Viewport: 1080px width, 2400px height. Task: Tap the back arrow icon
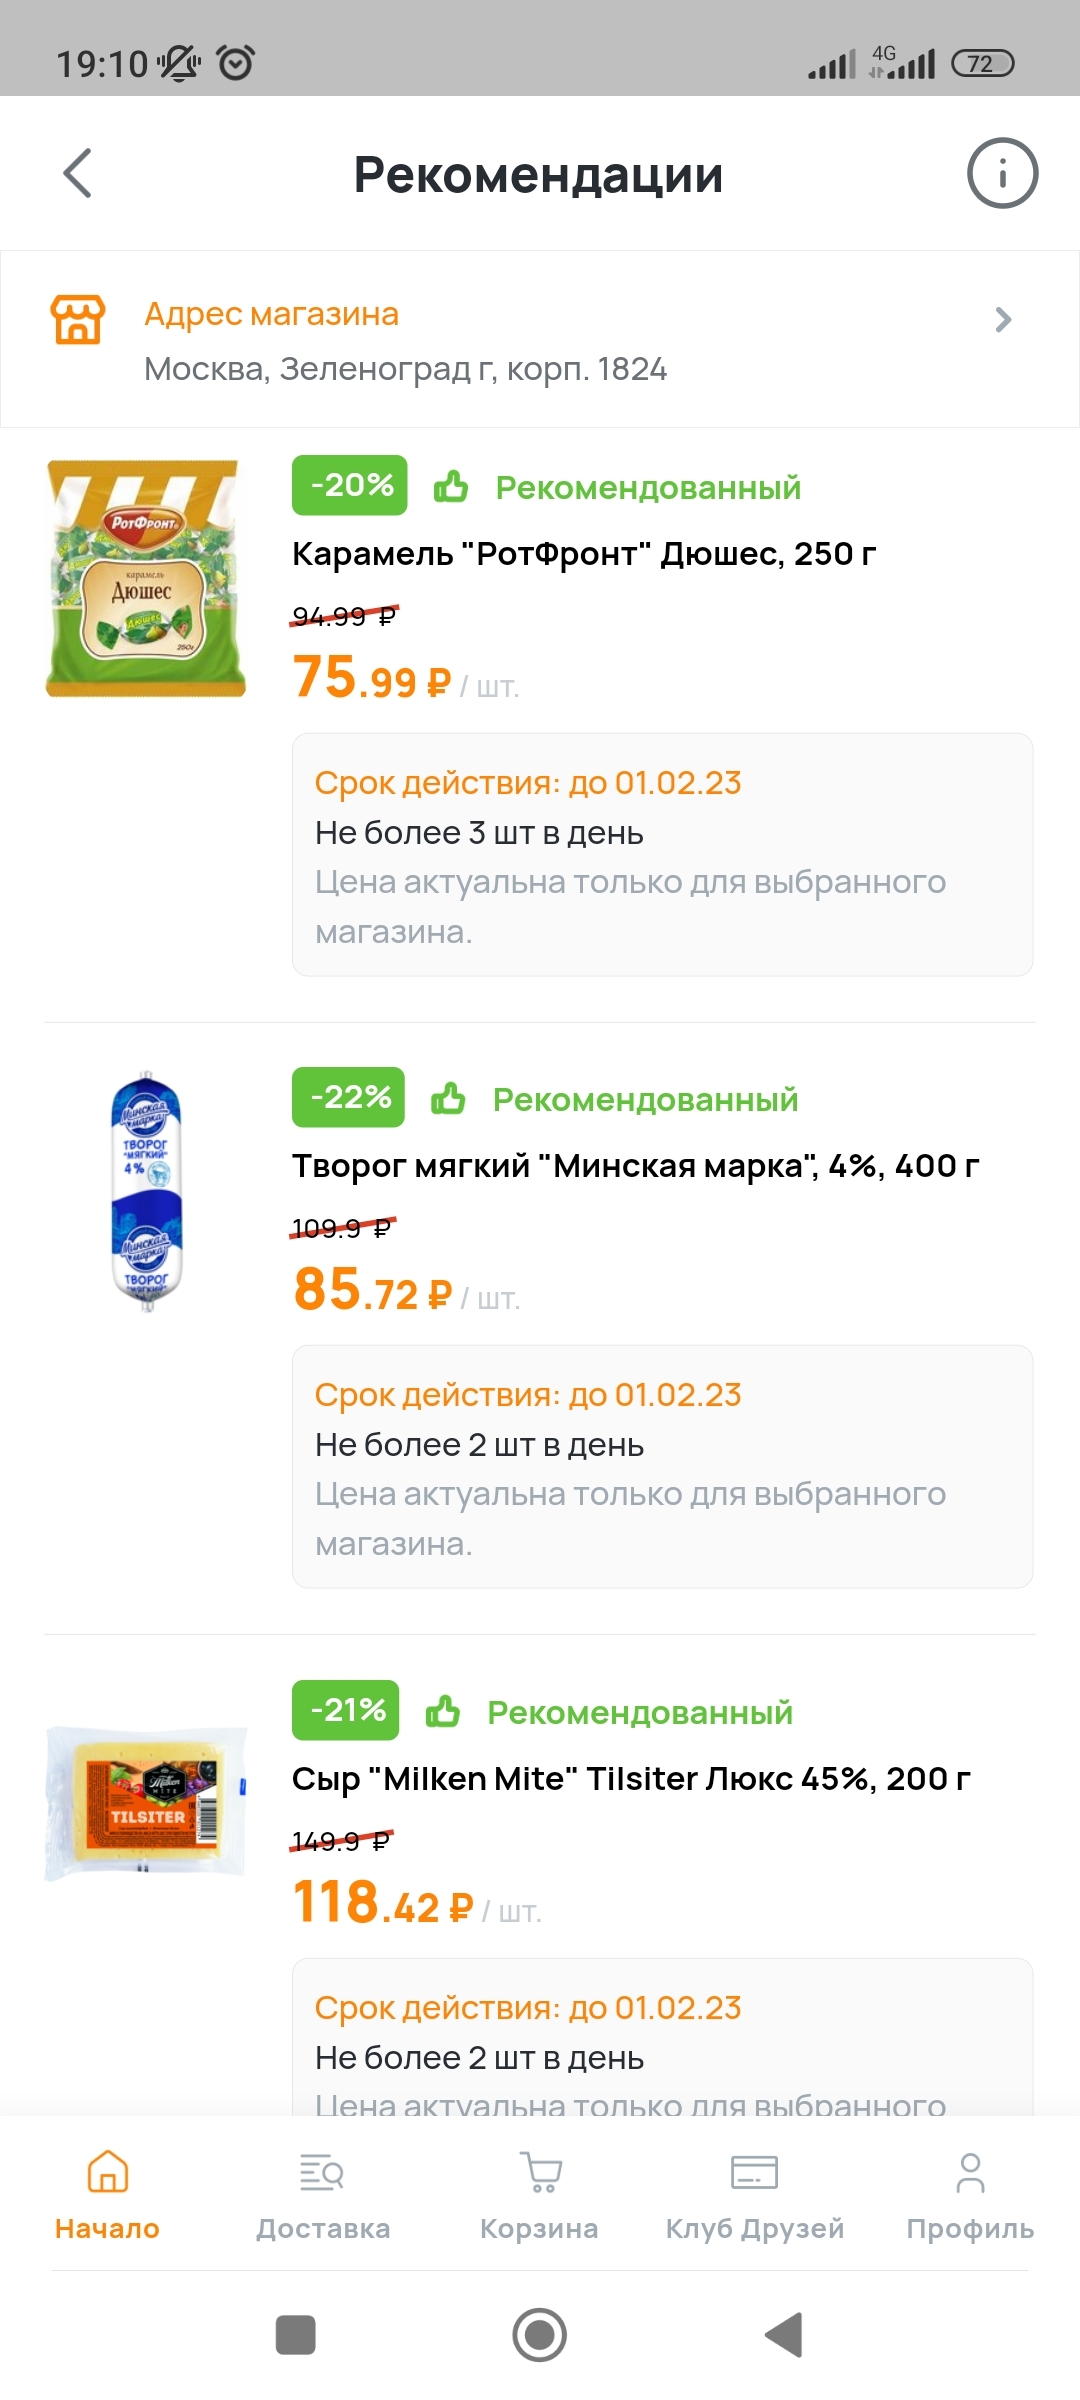pos(78,174)
